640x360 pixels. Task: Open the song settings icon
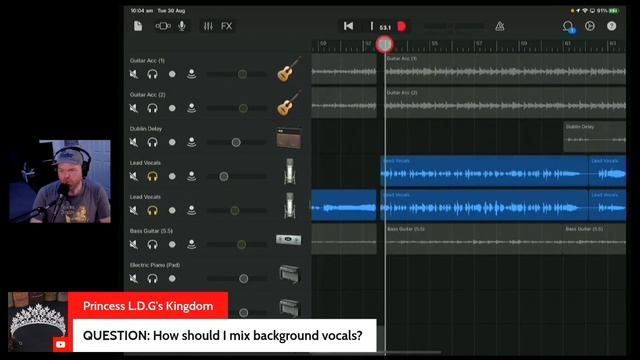point(590,26)
